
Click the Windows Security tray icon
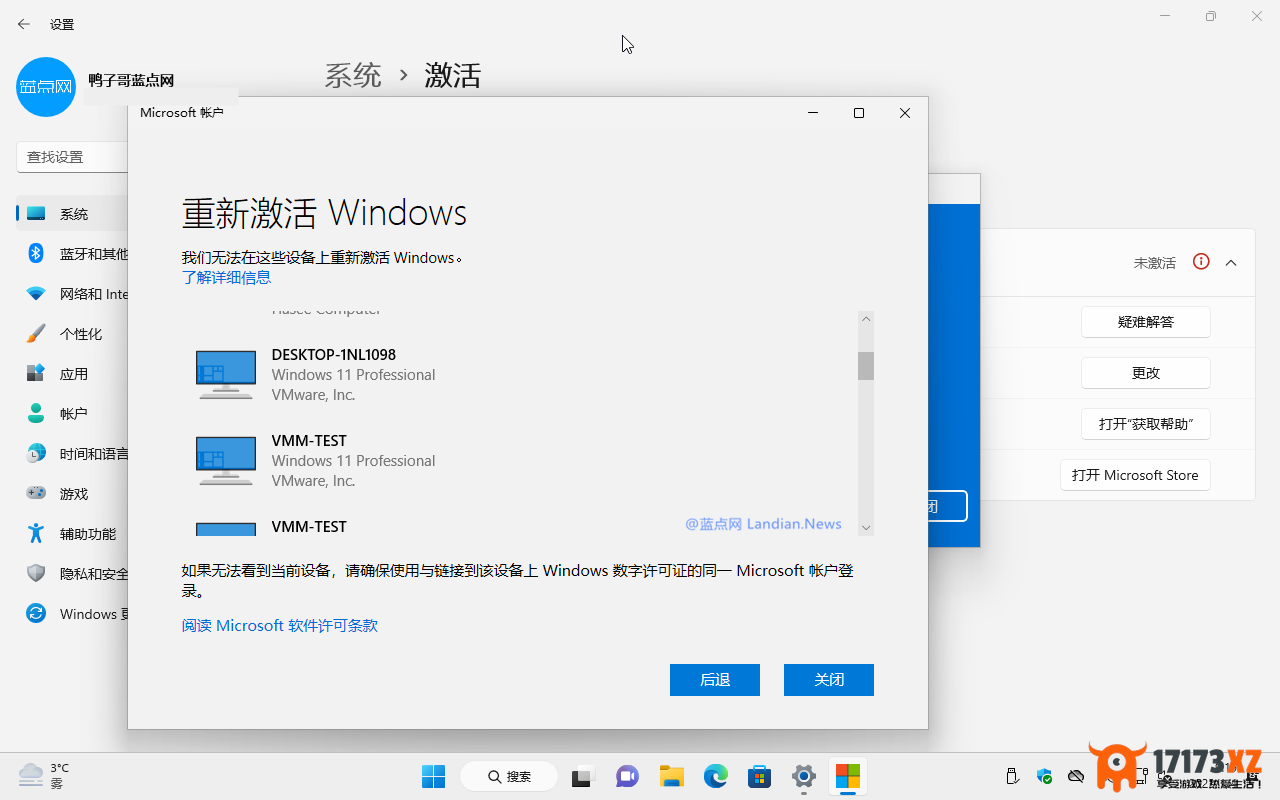tap(1045, 776)
